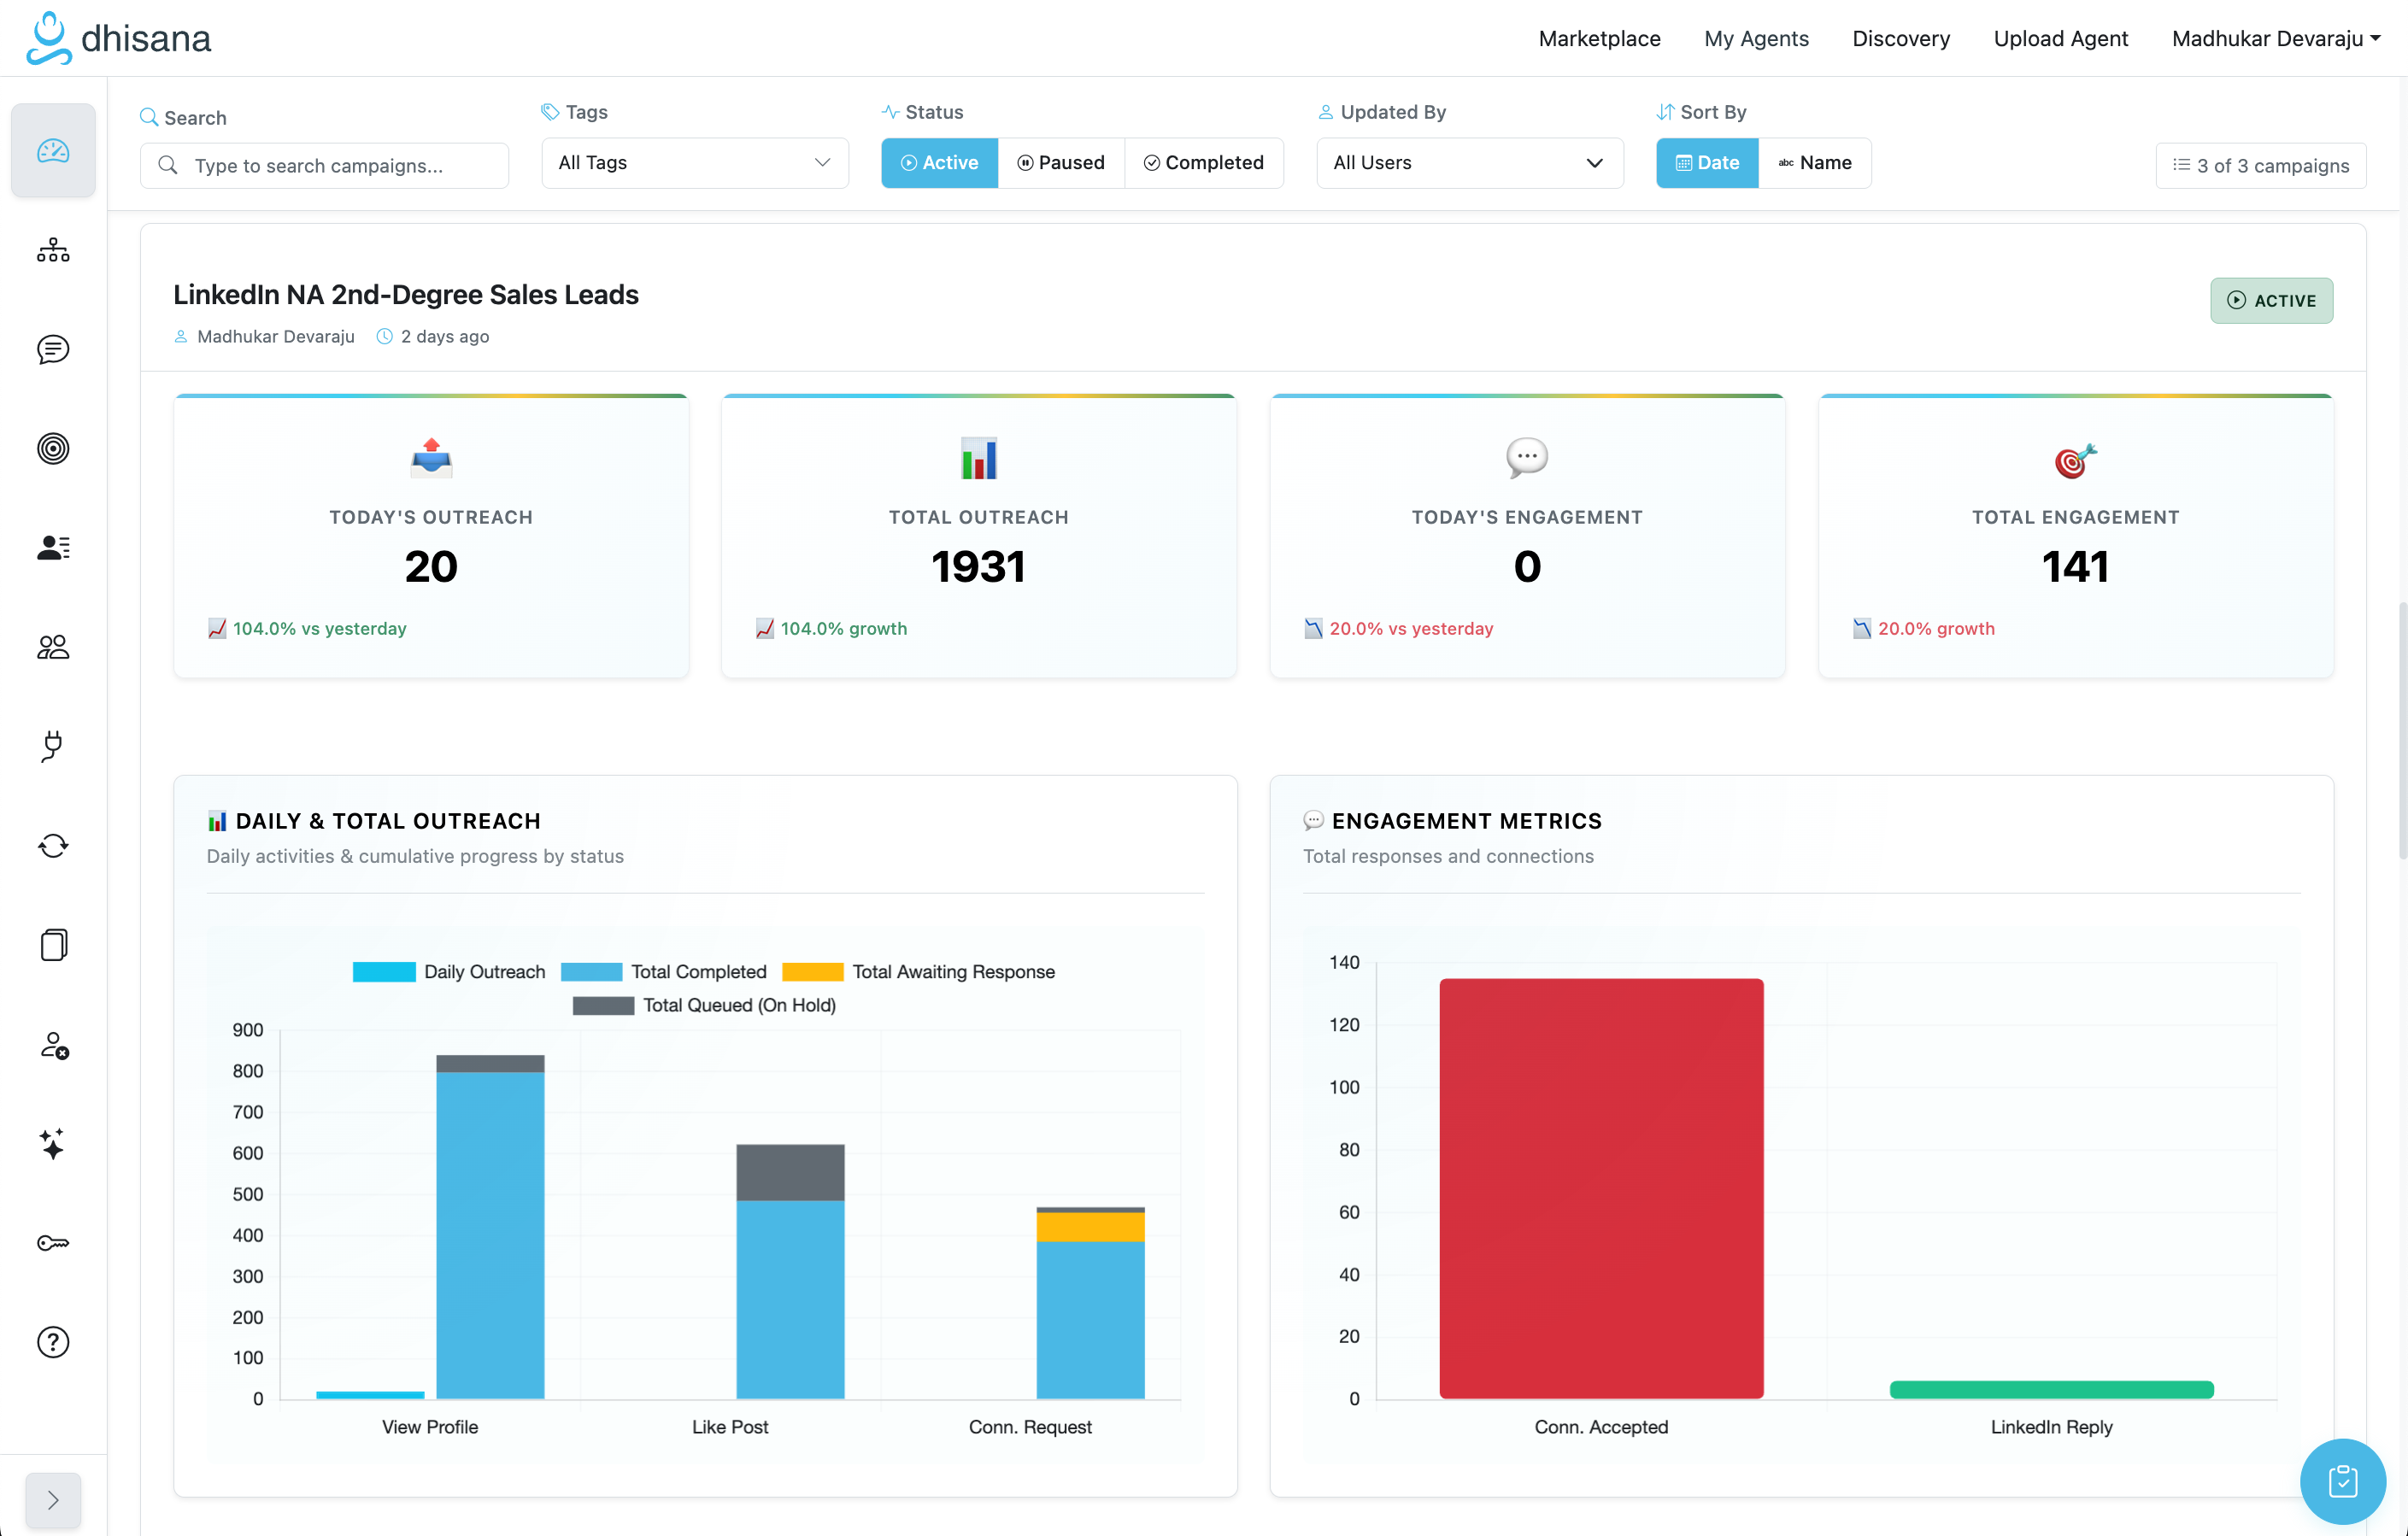
Task: Open the My Agents nav item
Action: tap(1756, 38)
